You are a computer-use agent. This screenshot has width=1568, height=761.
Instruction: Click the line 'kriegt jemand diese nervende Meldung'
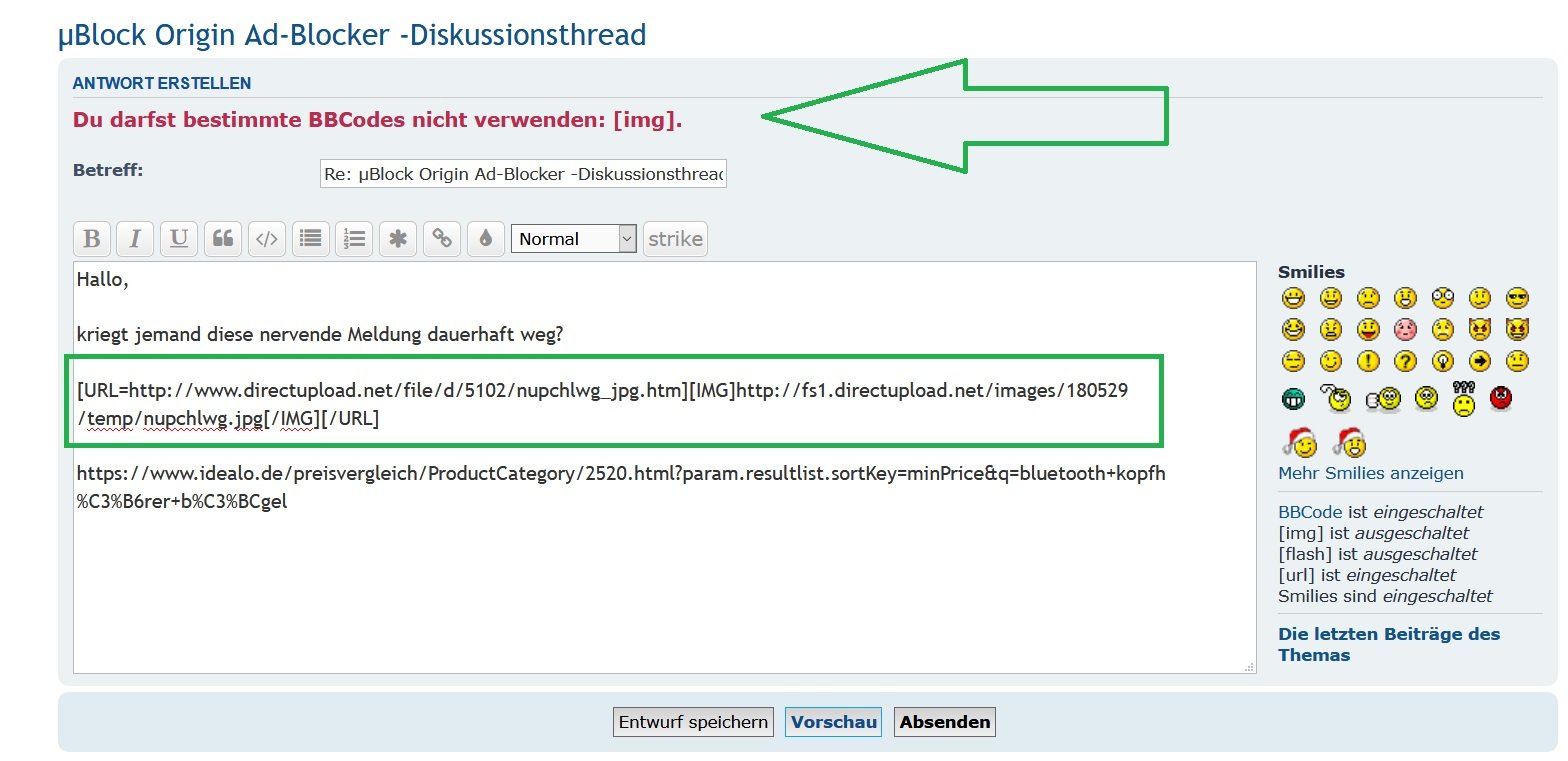(320, 335)
